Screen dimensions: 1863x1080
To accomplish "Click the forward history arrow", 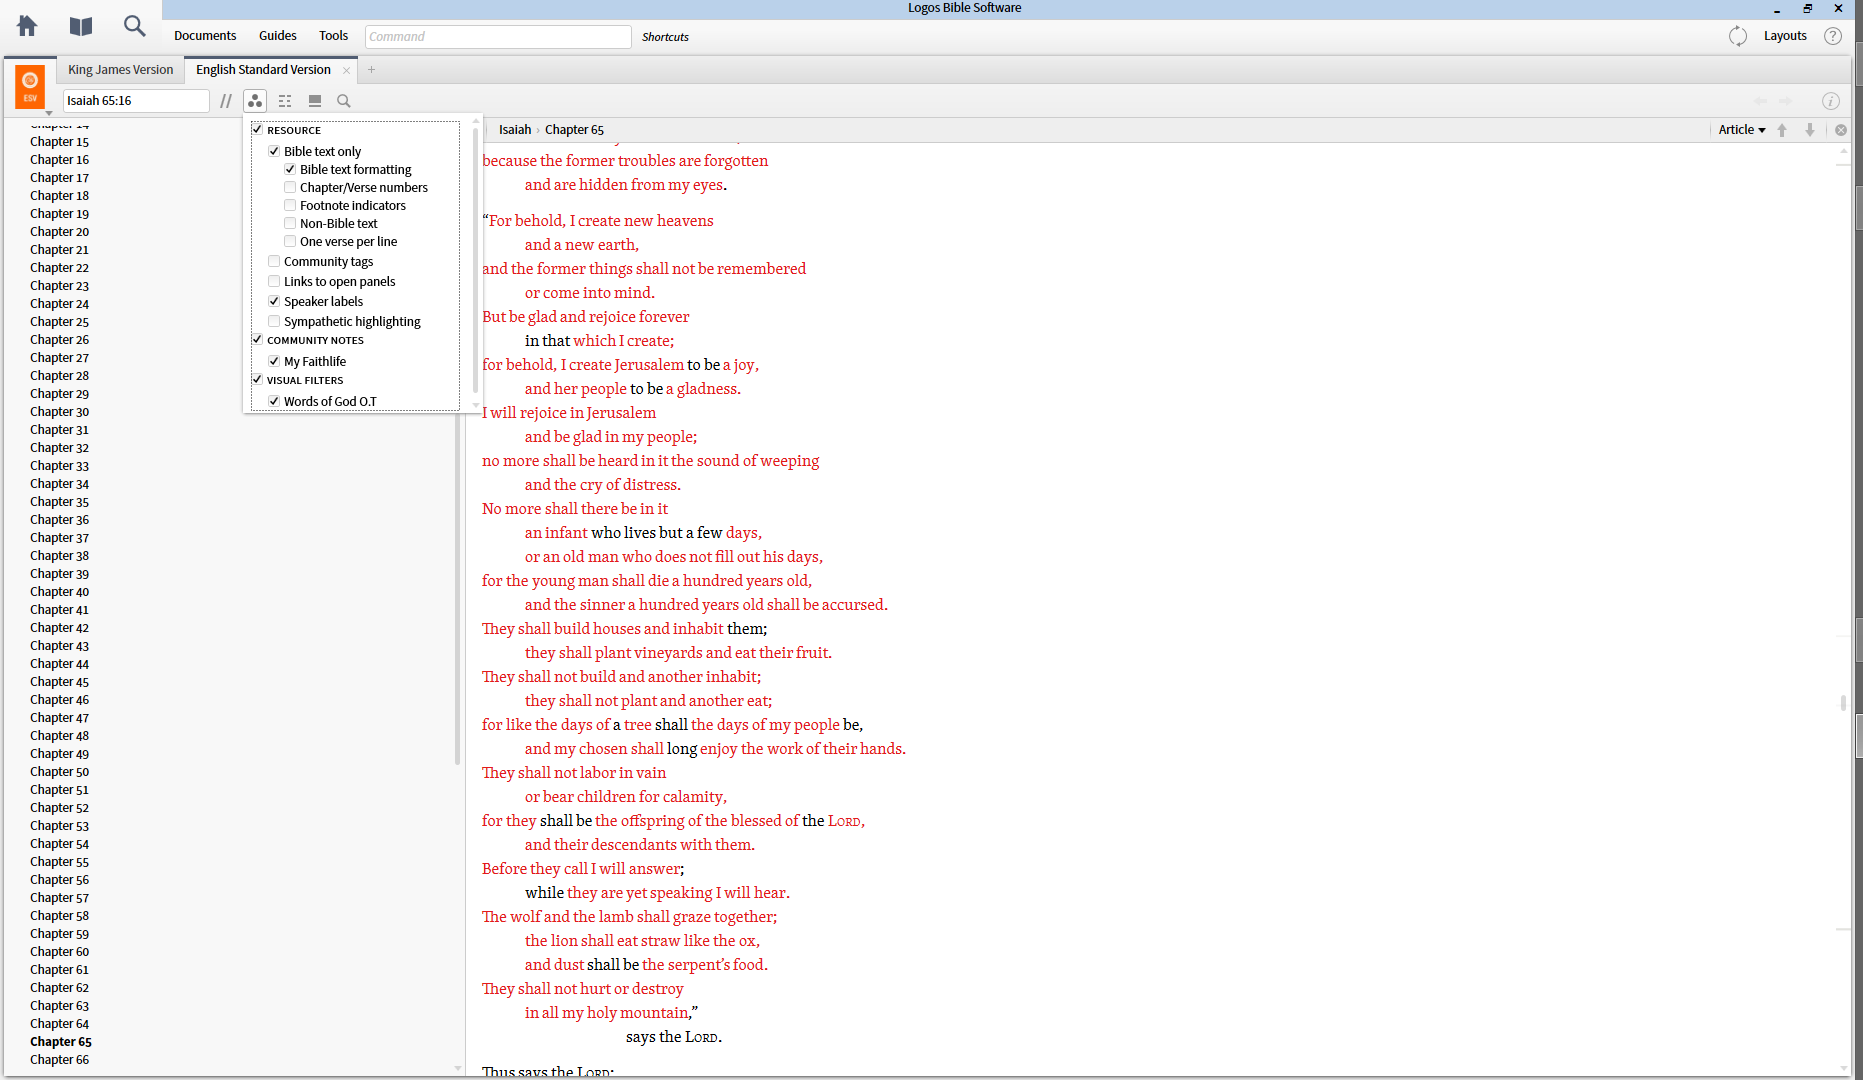I will (x=1786, y=101).
